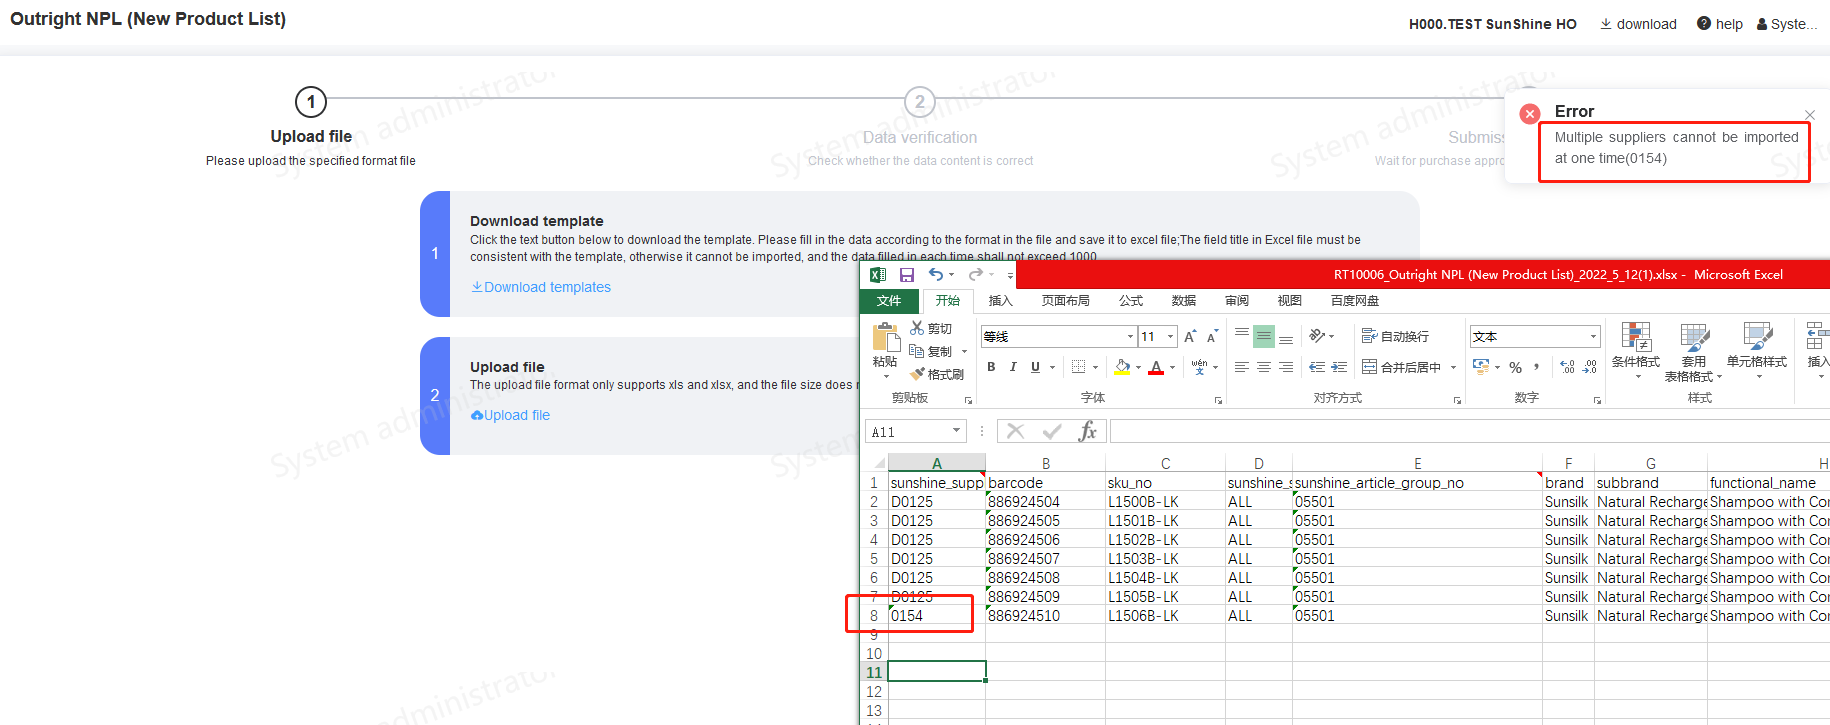
Task: Expand the number format combo box
Action: (x=1593, y=337)
